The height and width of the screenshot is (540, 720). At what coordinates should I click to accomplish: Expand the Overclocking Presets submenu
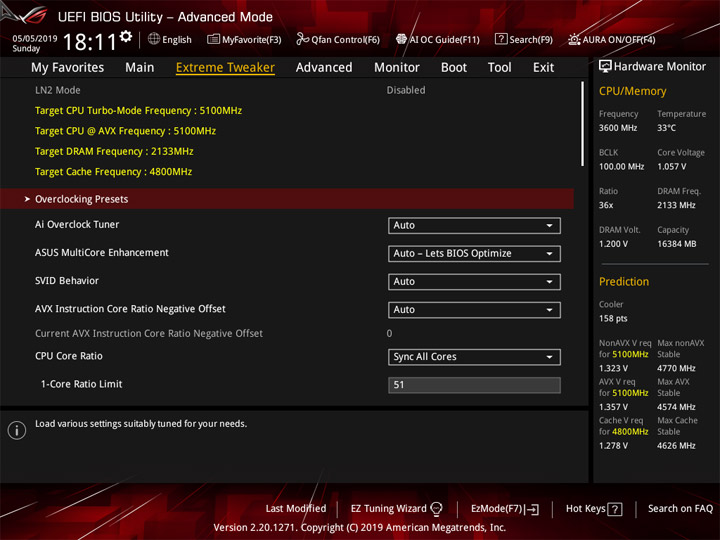(287, 199)
